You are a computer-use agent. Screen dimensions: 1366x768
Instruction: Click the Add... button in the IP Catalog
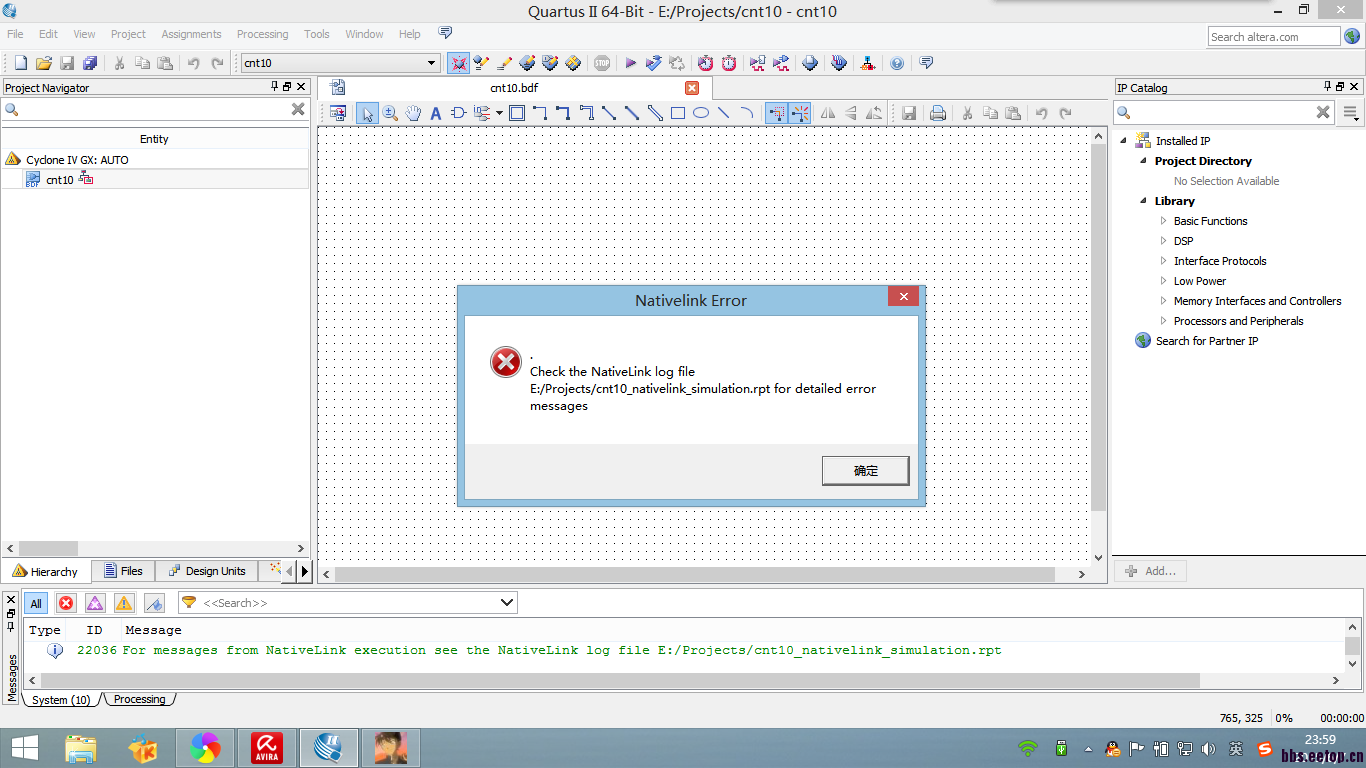pos(1150,571)
